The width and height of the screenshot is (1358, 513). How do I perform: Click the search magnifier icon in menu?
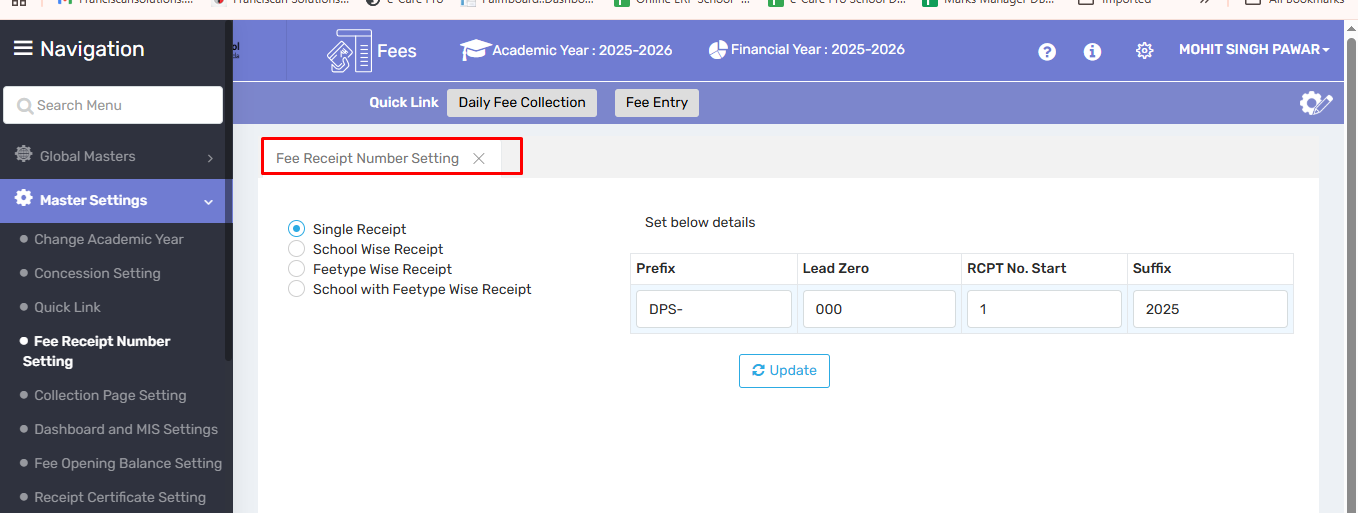[25, 106]
